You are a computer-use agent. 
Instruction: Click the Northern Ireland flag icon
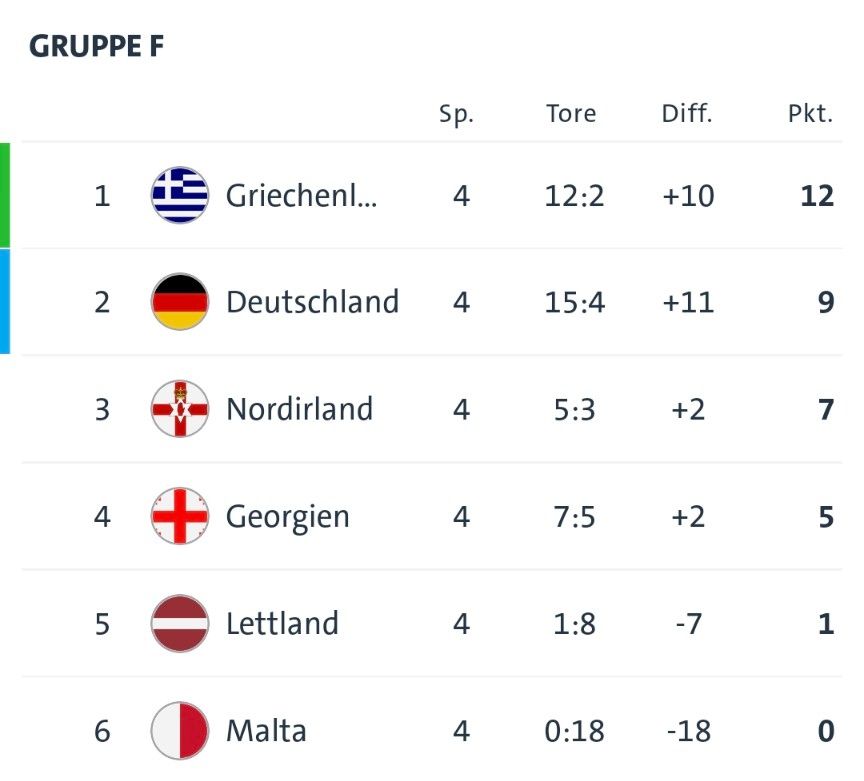click(x=180, y=409)
